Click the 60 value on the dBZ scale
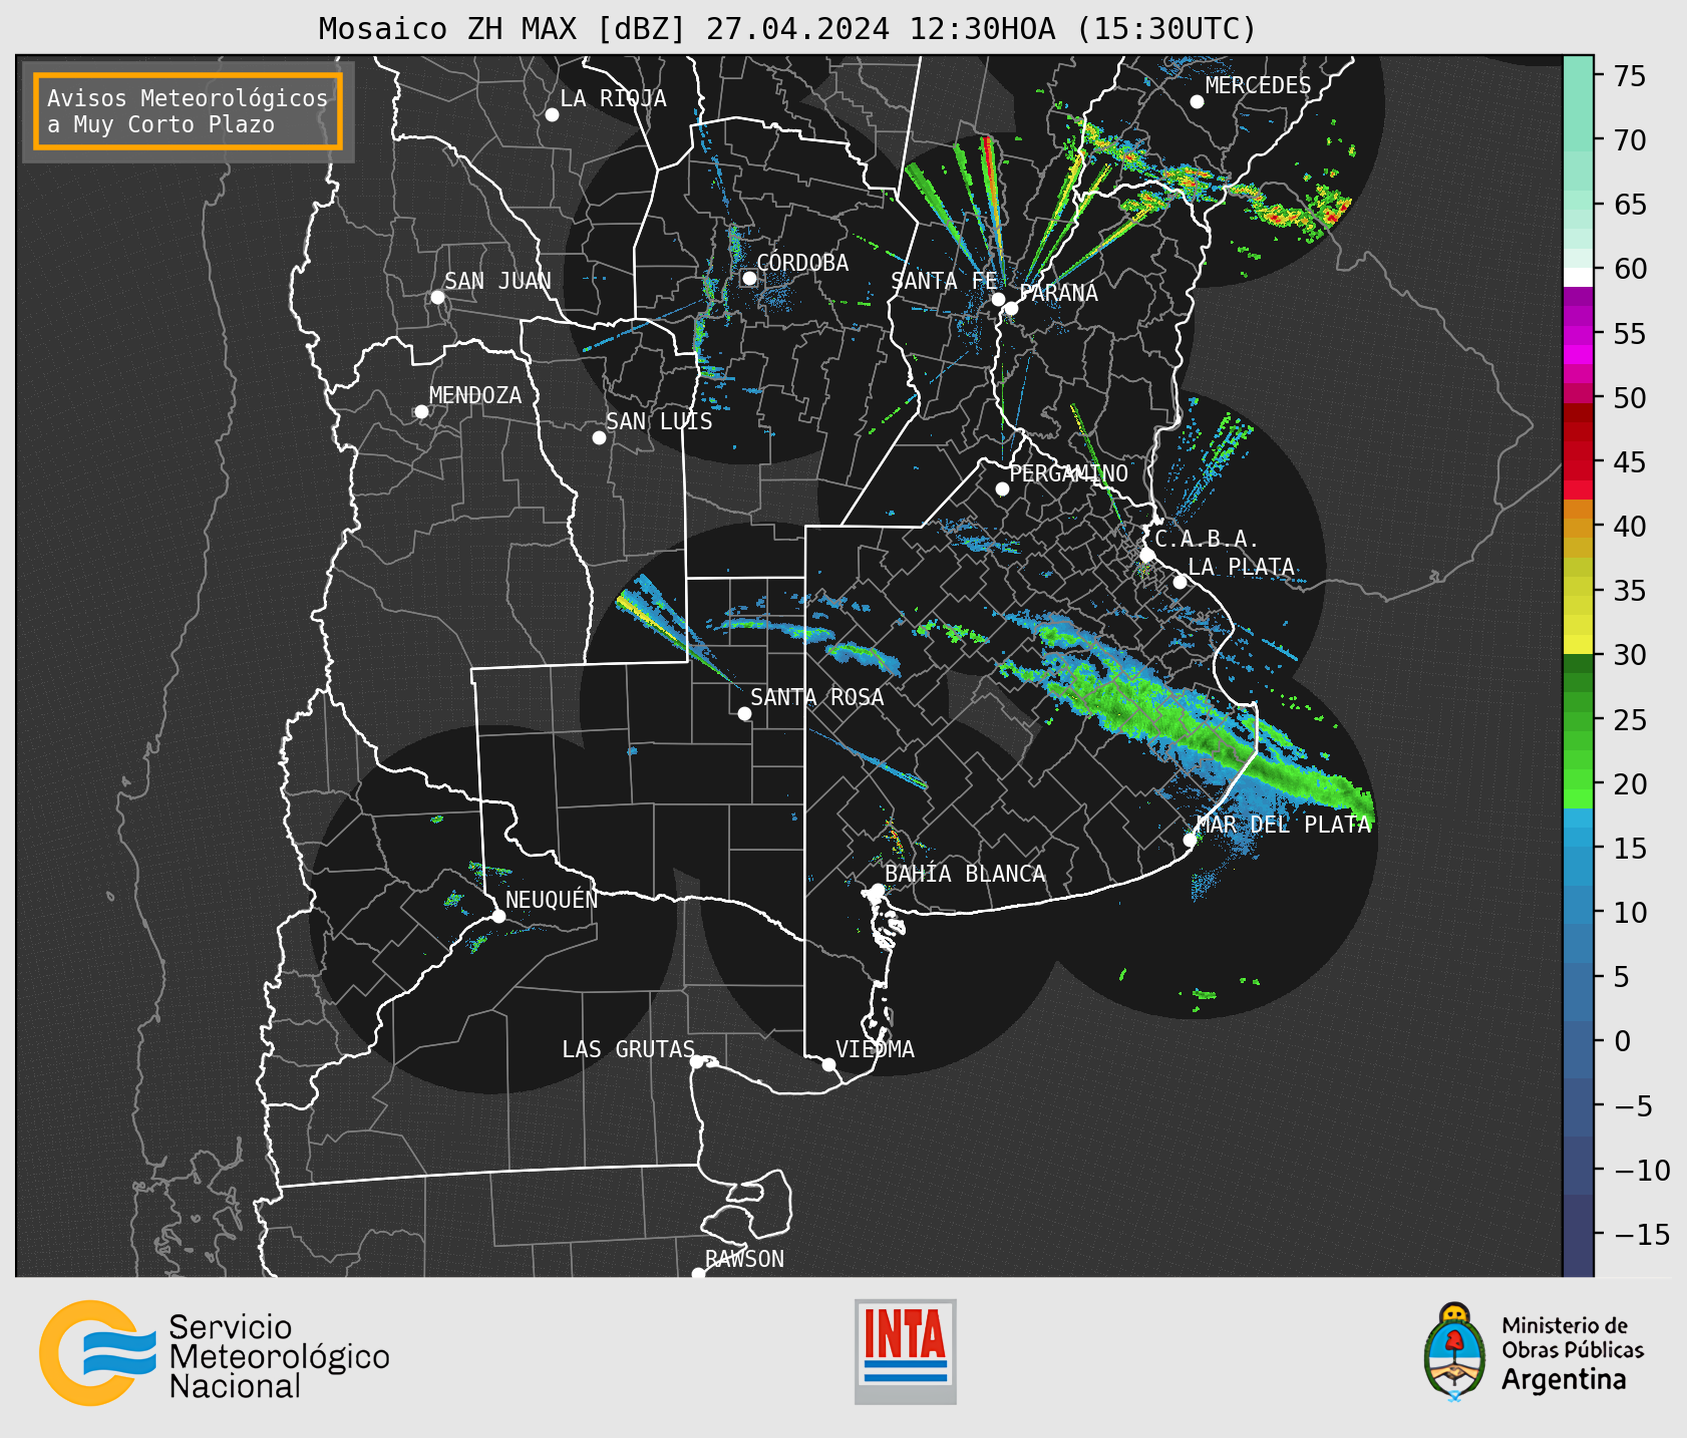This screenshot has width=1687, height=1438. tap(1629, 269)
